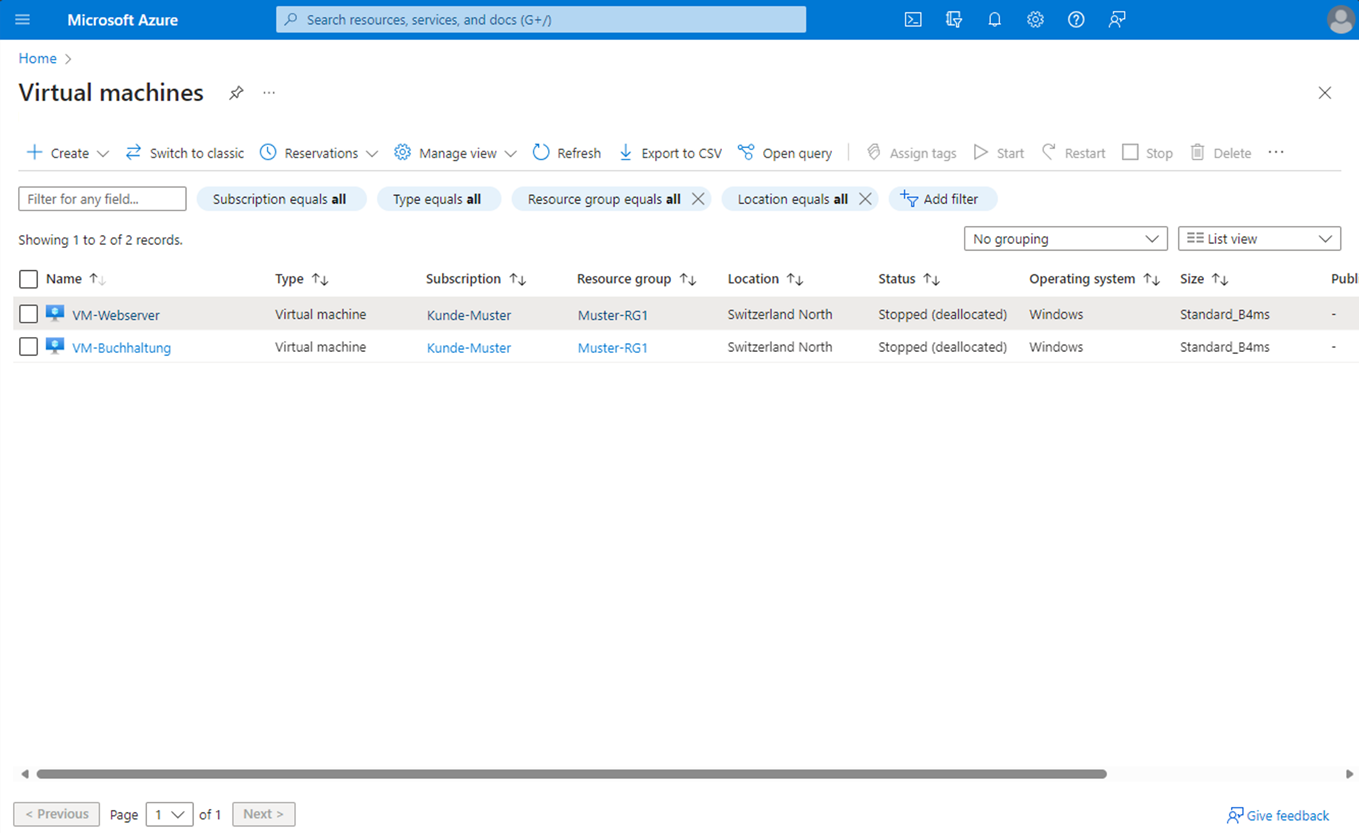Click Switch to classic
The image size is (1359, 833).
[185, 153]
